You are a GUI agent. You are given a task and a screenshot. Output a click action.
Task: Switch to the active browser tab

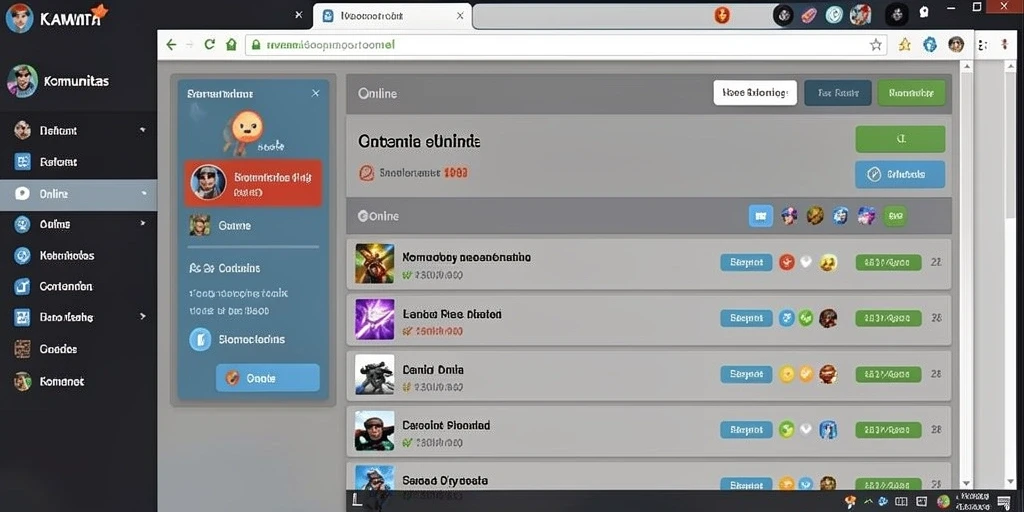tap(392, 16)
